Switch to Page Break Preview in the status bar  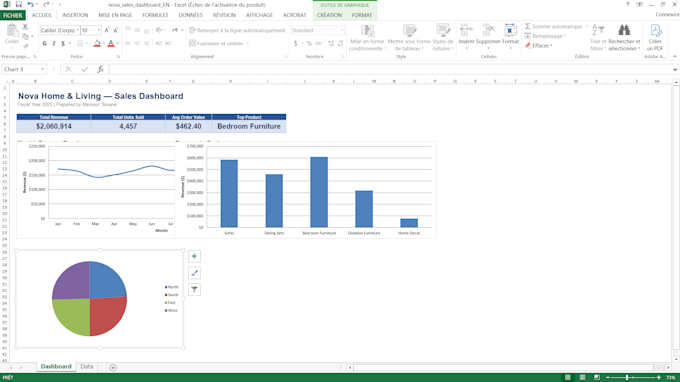(x=597, y=378)
